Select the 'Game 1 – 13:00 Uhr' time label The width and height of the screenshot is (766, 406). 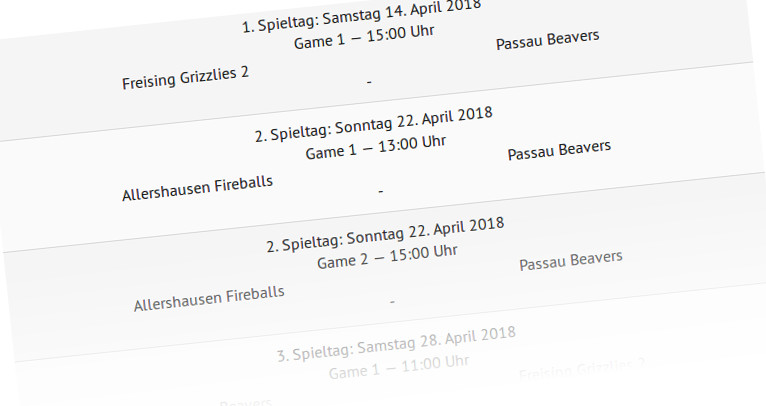(376, 147)
